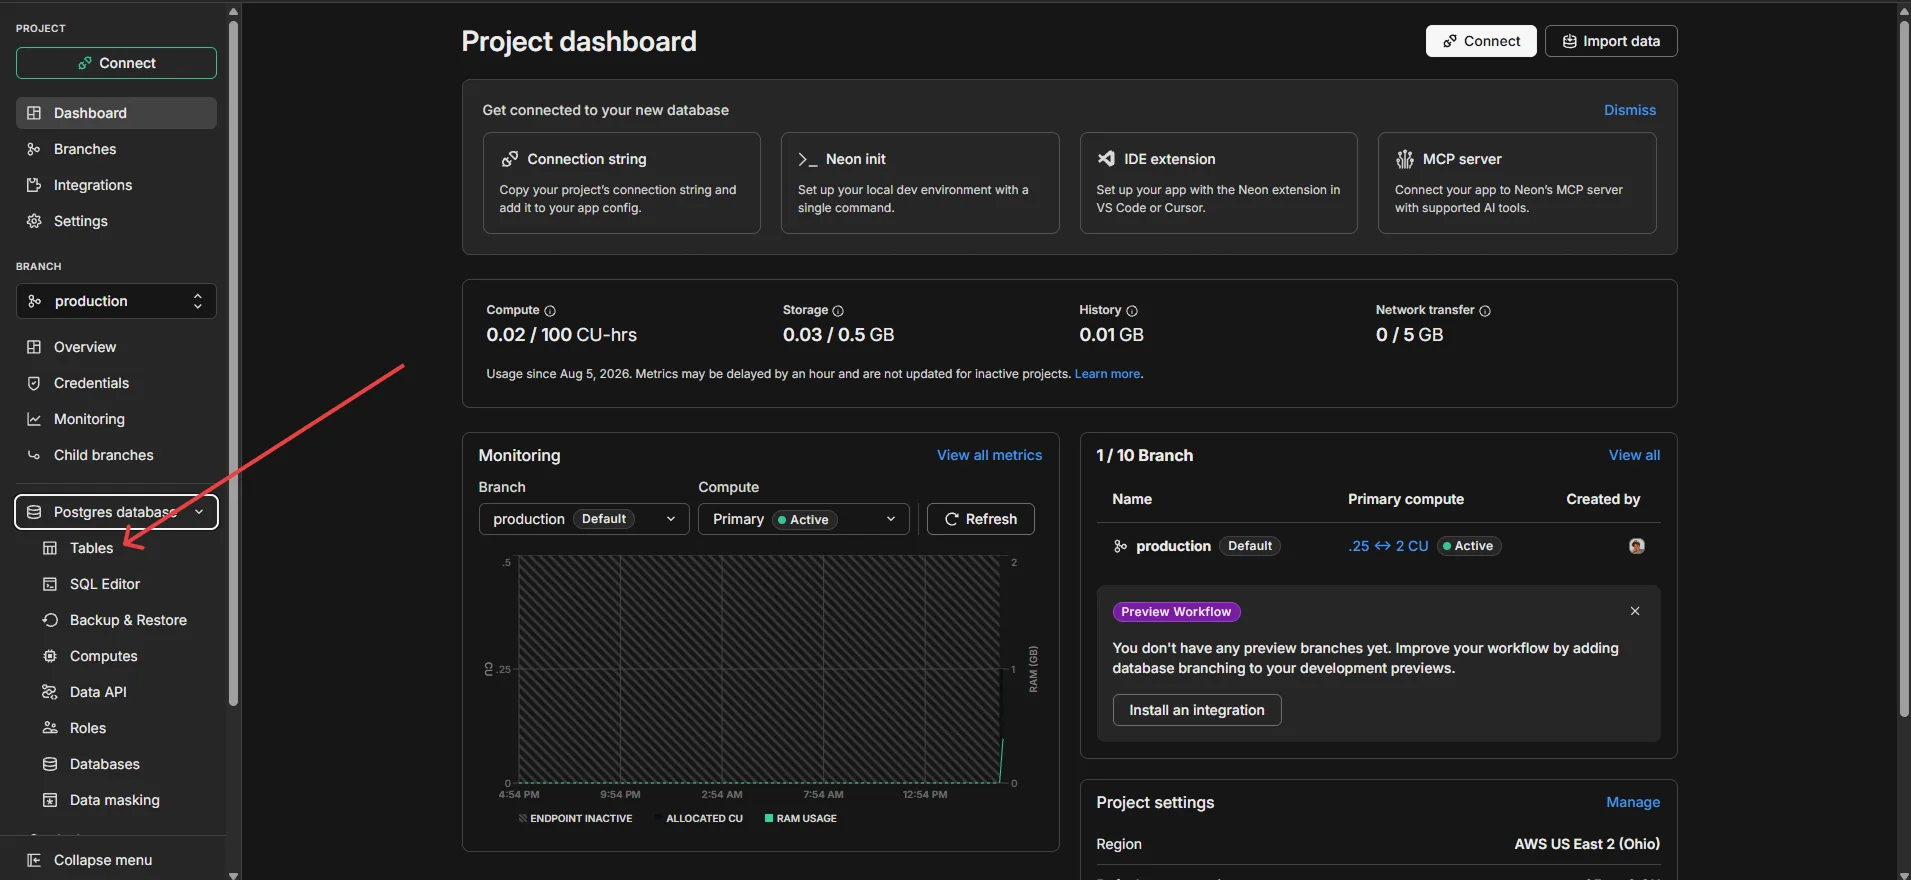Click the Network transfer info icon
The height and width of the screenshot is (880, 1911).
pyautogui.click(x=1485, y=311)
